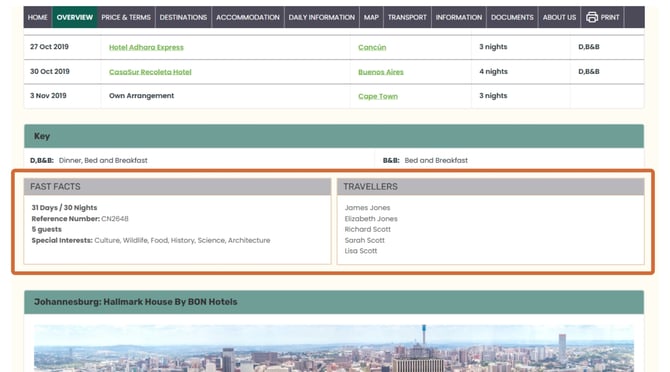670x372 pixels.
Task: Select the OVERVIEW tab
Action: (75, 17)
